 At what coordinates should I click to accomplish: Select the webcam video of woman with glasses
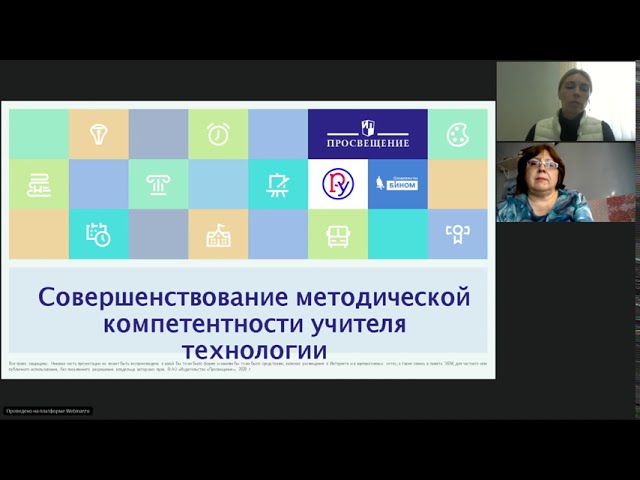pos(566,182)
